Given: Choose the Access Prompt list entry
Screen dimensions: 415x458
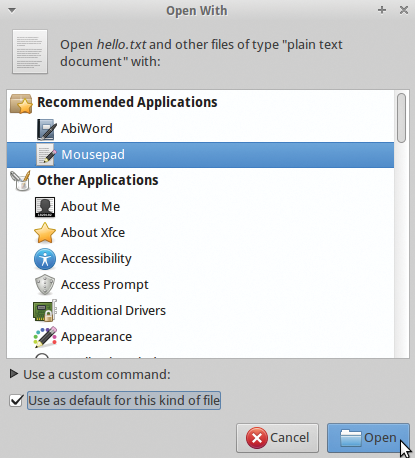Looking at the screenshot, I should coord(200,285).
